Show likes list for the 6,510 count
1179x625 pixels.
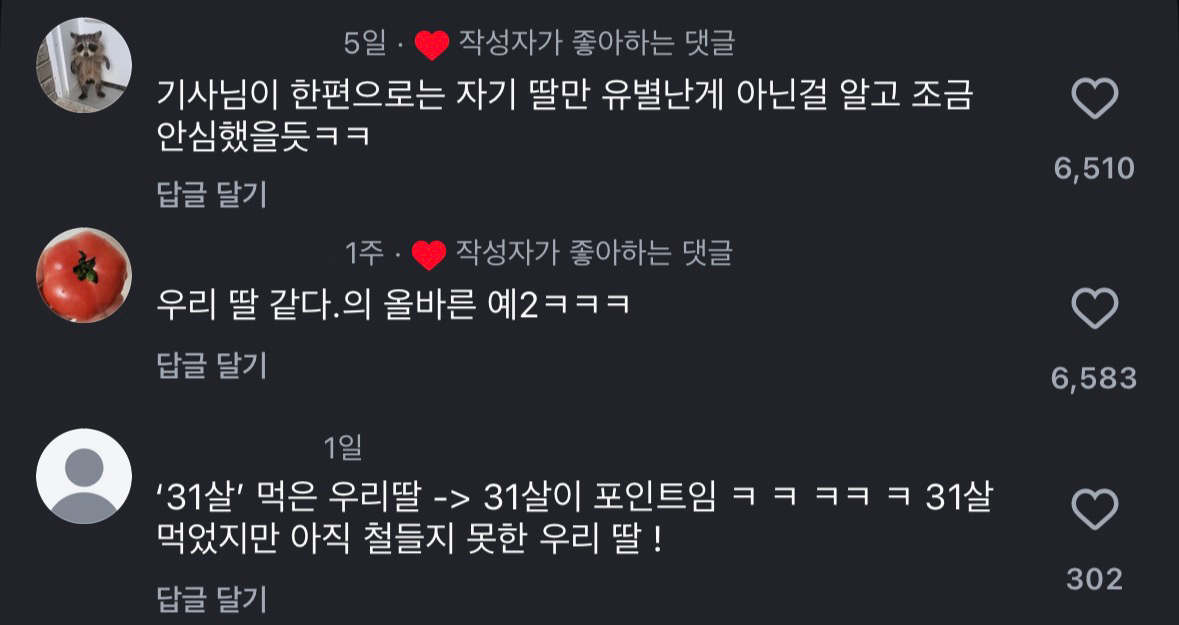pyautogui.click(x=1094, y=169)
